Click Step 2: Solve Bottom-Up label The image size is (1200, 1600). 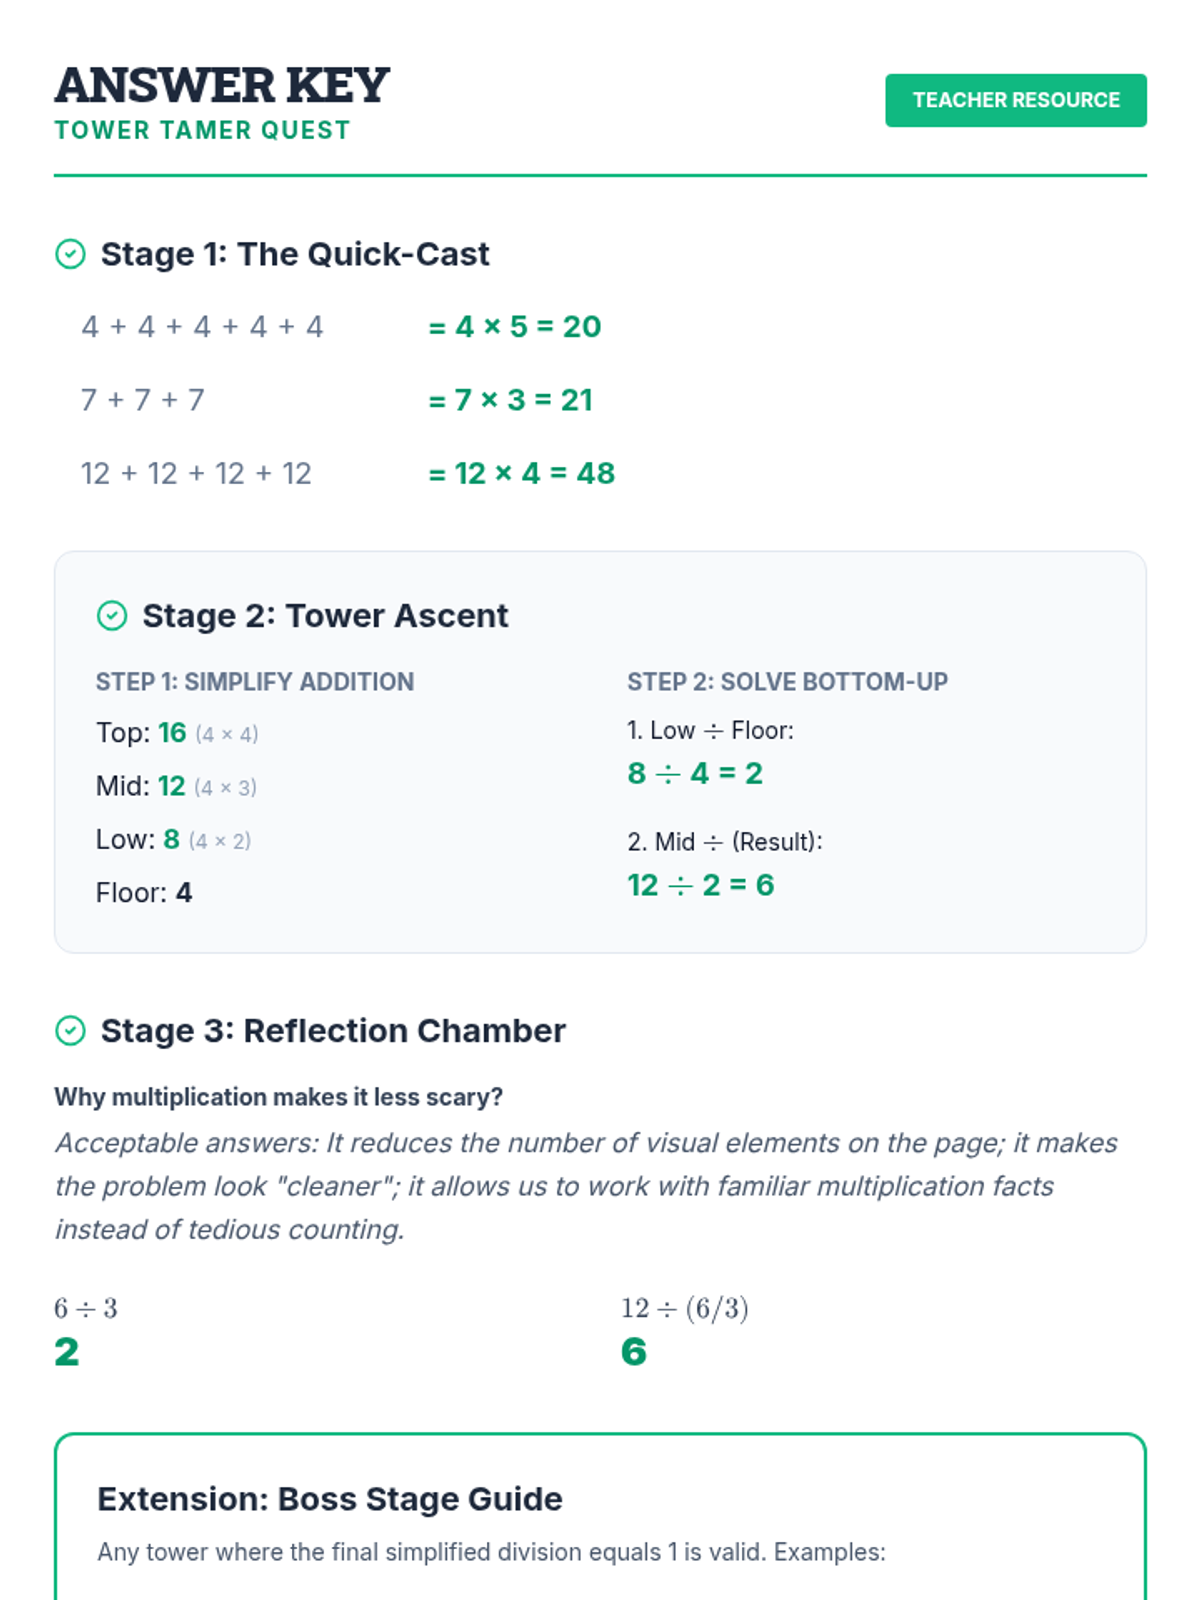787,682
